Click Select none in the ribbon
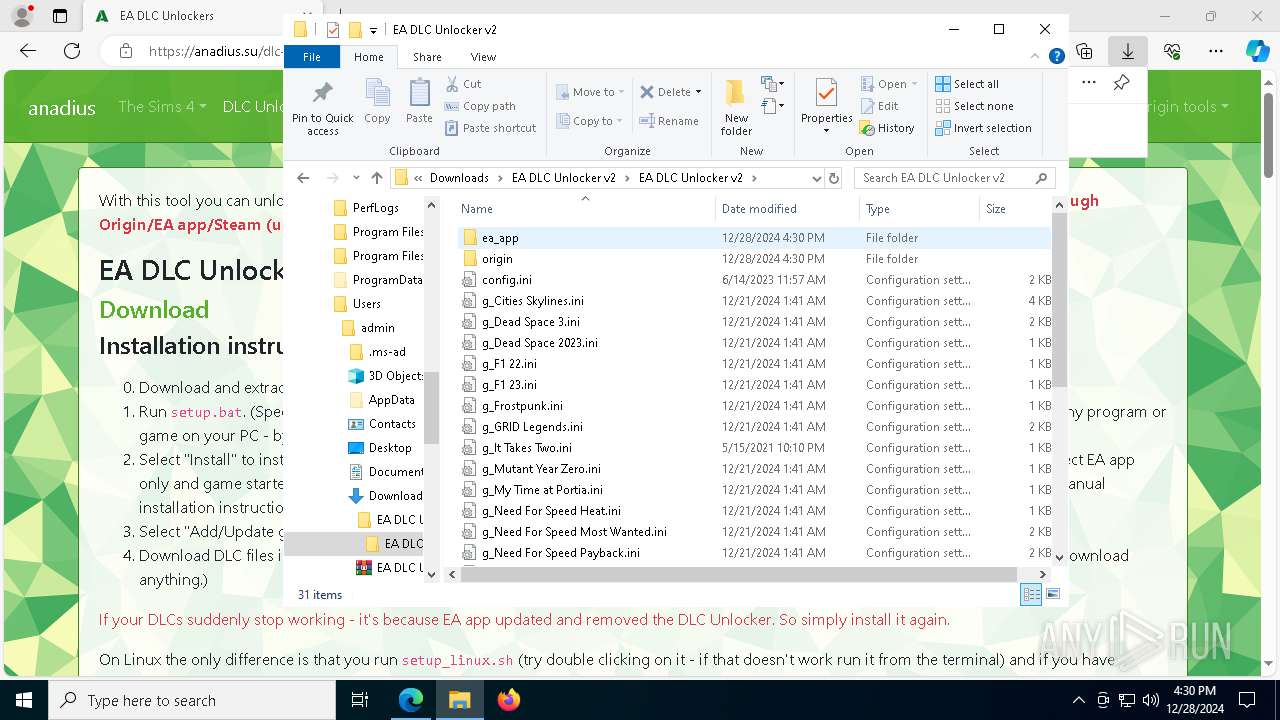The height and width of the screenshot is (720, 1280). click(x=974, y=106)
